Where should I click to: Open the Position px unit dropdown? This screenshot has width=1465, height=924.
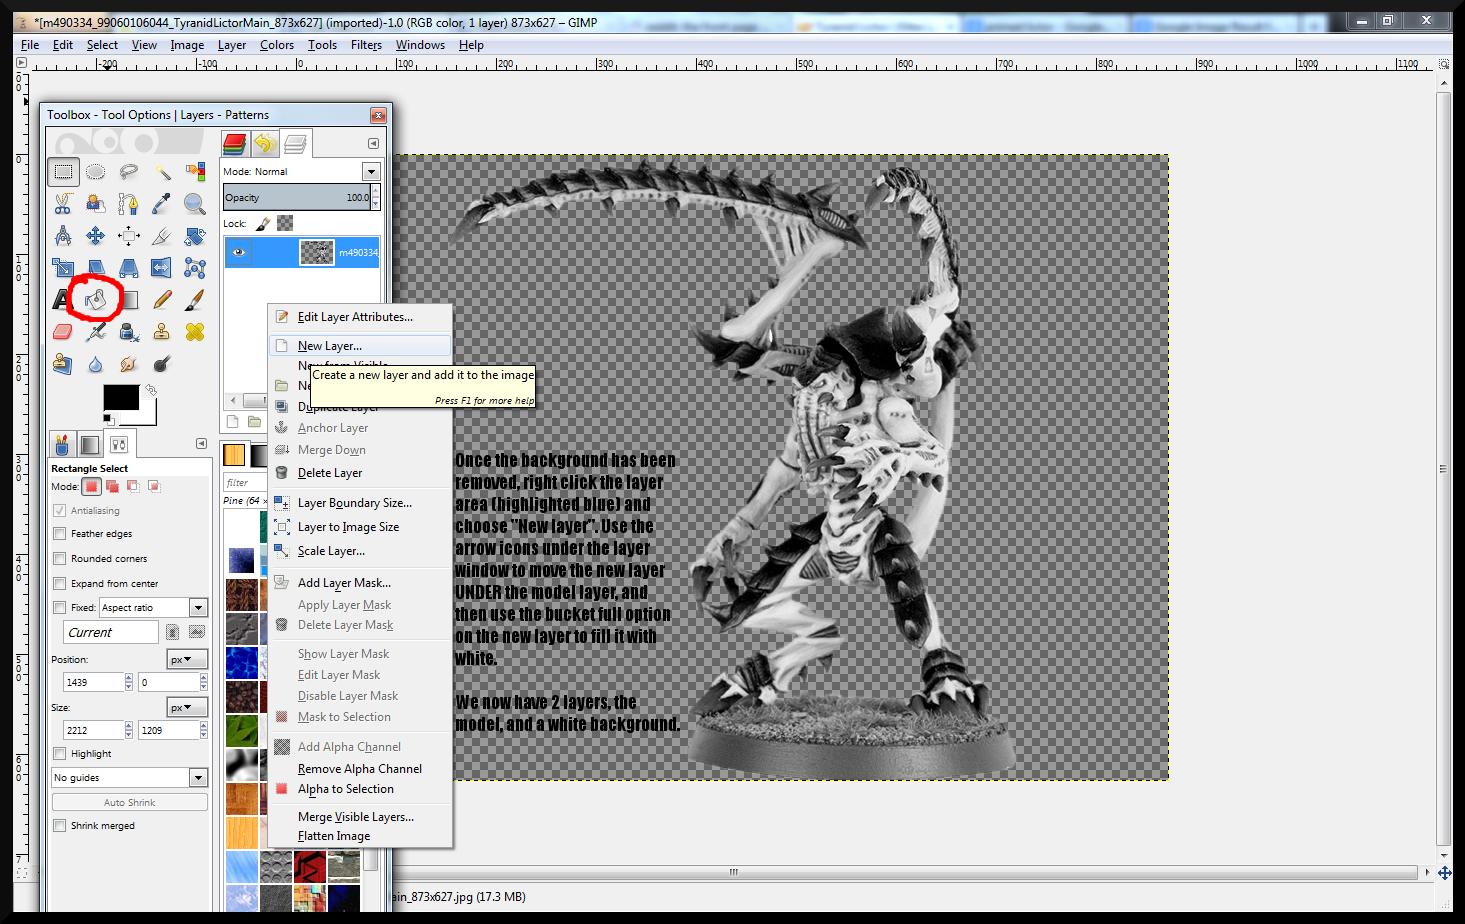pyautogui.click(x=187, y=660)
